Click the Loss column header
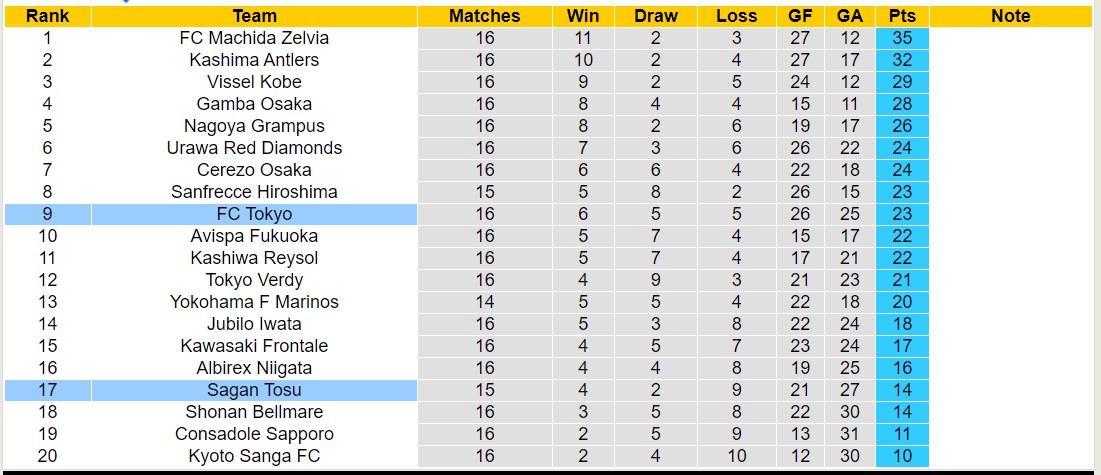 click(x=737, y=16)
